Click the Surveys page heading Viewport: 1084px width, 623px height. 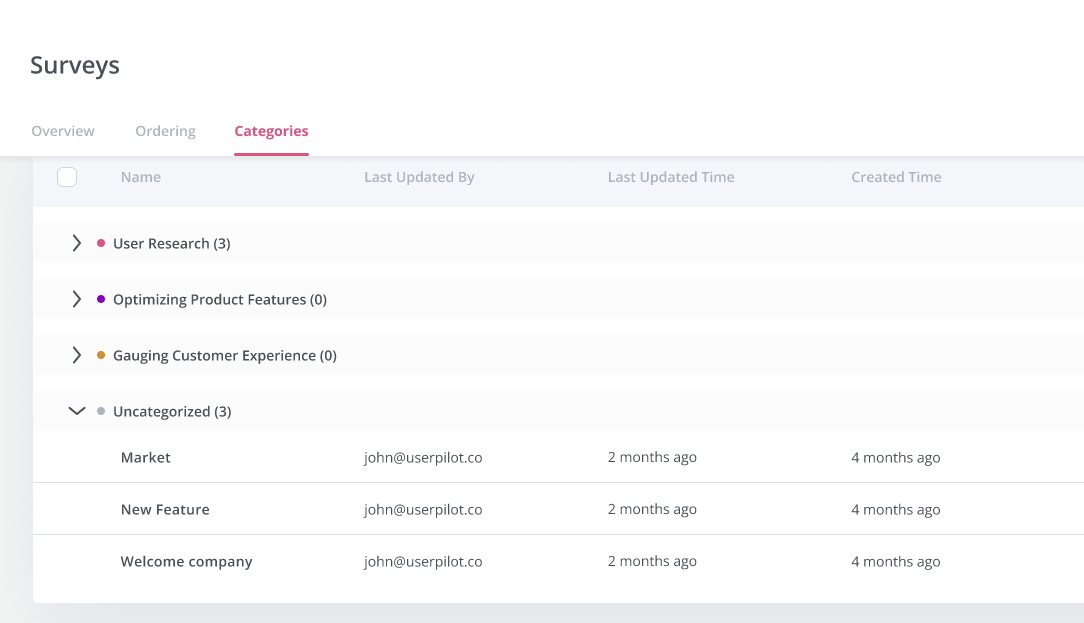tap(75, 66)
